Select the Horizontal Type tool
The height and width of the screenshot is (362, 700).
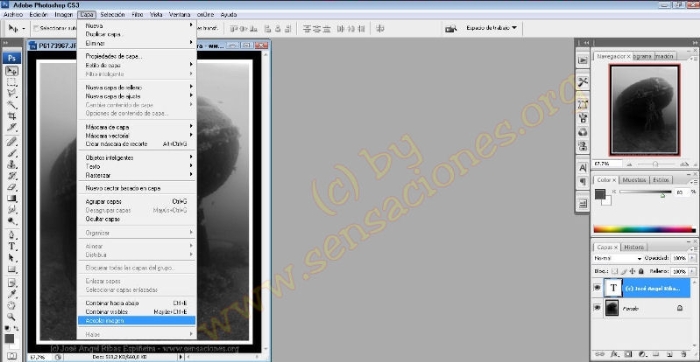coord(12,246)
